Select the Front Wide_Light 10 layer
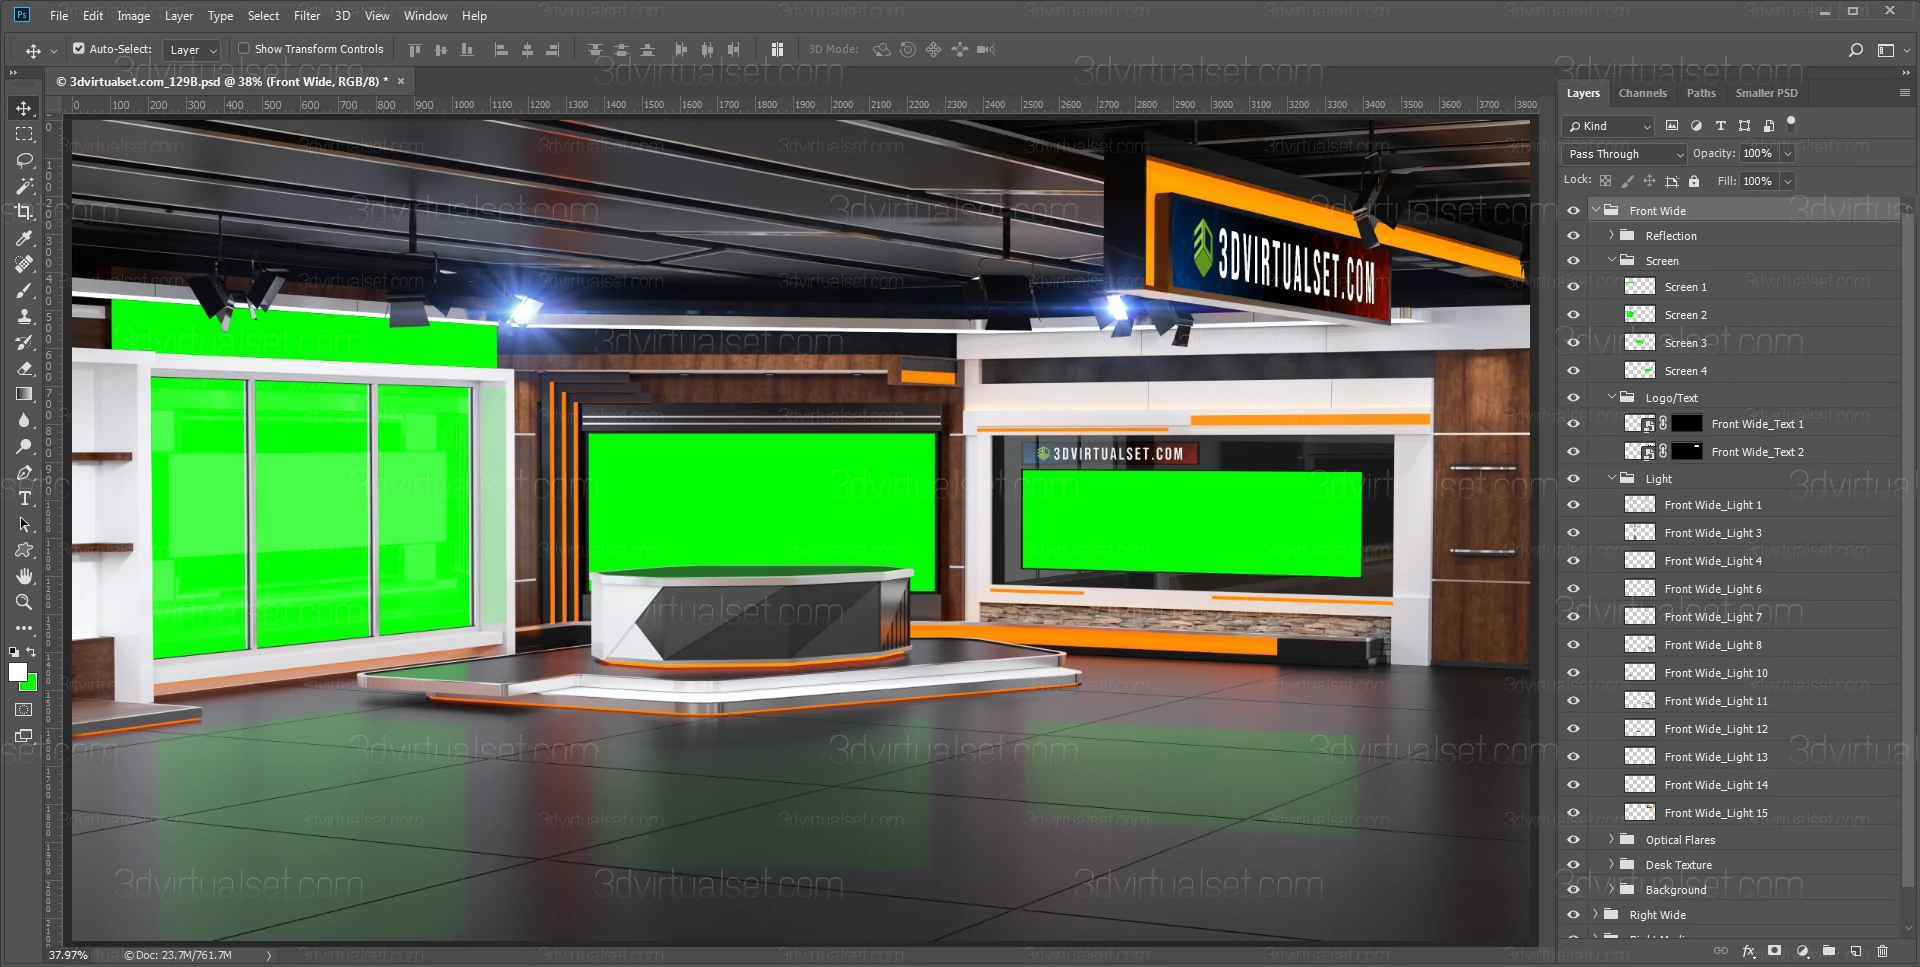Screen dimensions: 1920x967 tap(1742, 673)
